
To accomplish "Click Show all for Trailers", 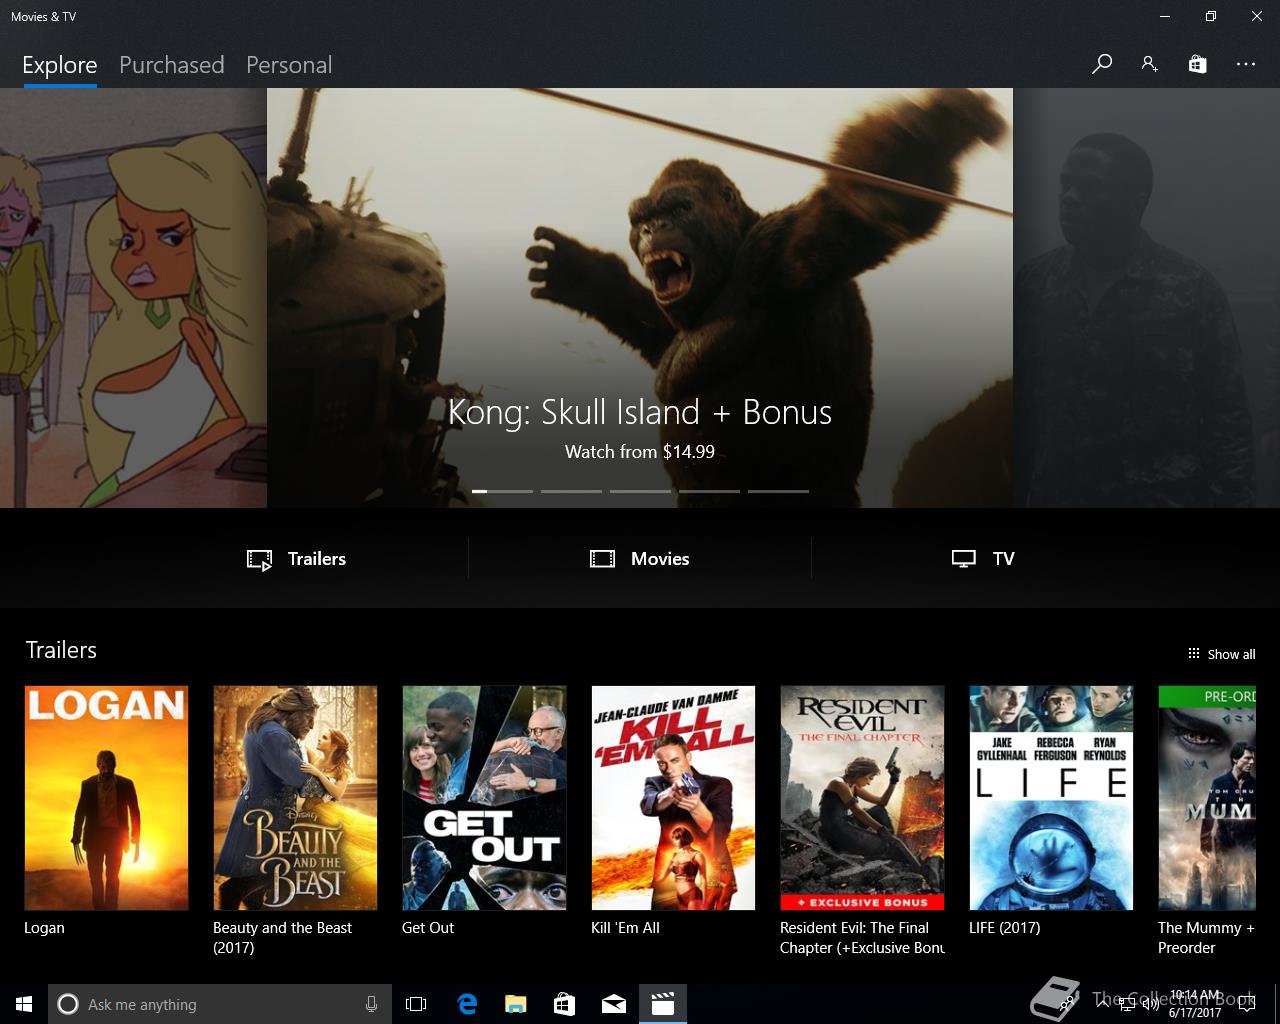I will (1221, 654).
